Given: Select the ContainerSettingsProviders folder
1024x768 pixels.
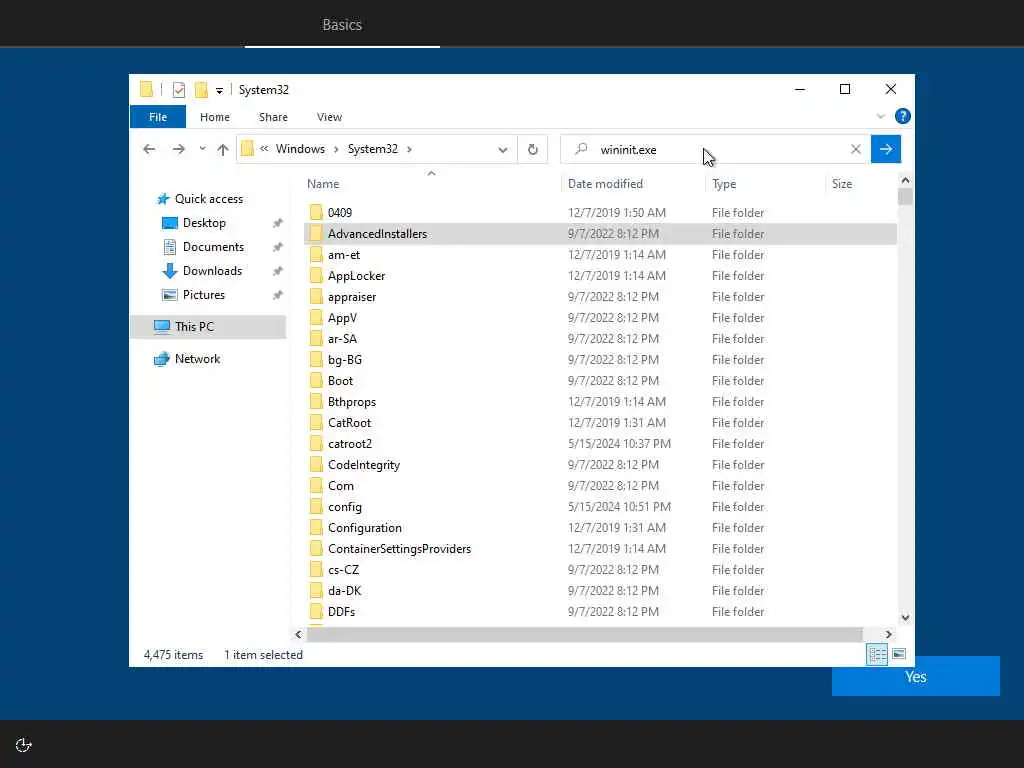Looking at the screenshot, I should 399,549.
